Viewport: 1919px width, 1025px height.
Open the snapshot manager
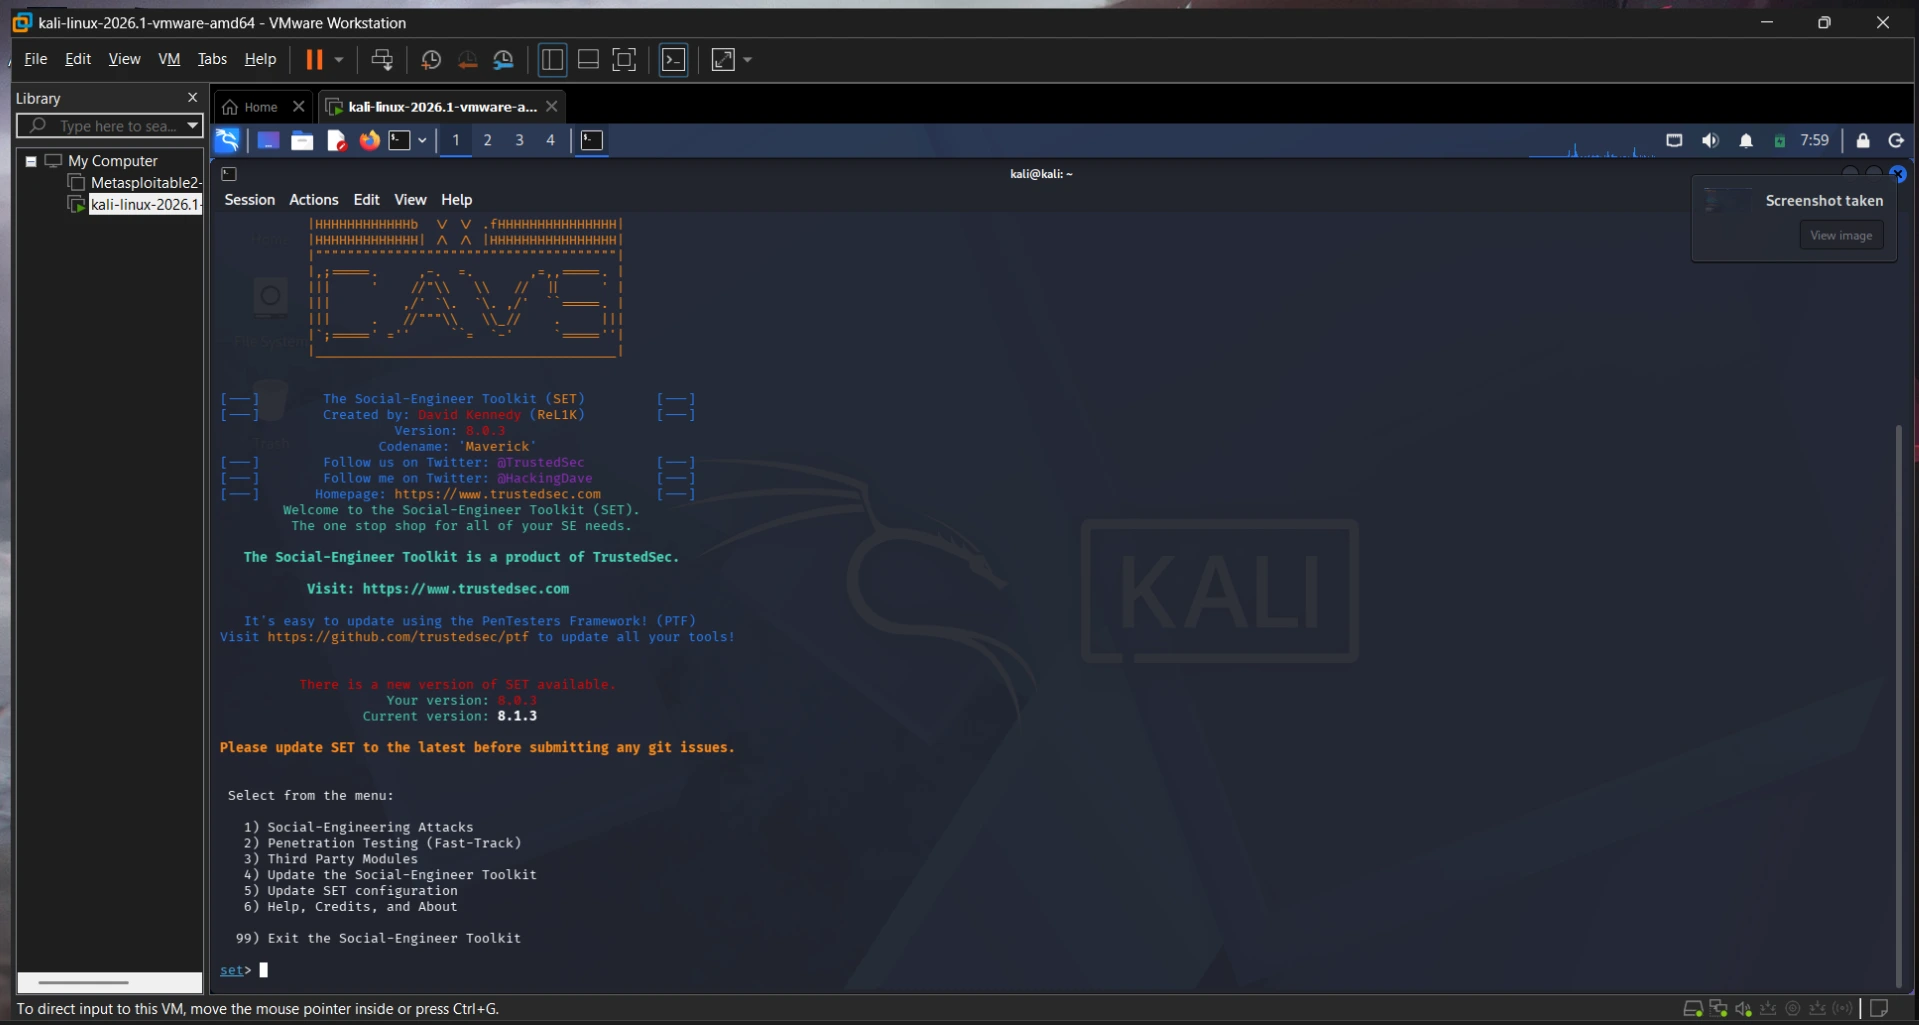(x=504, y=60)
